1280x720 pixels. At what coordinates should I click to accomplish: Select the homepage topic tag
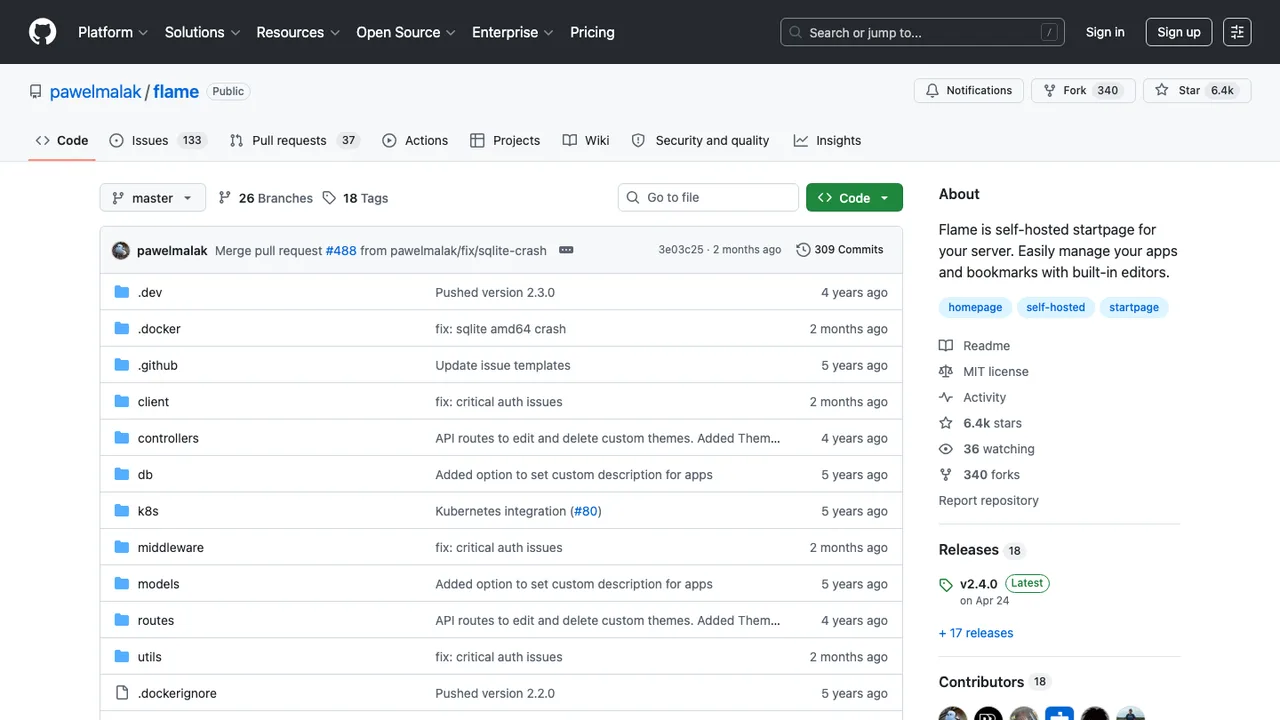click(975, 308)
